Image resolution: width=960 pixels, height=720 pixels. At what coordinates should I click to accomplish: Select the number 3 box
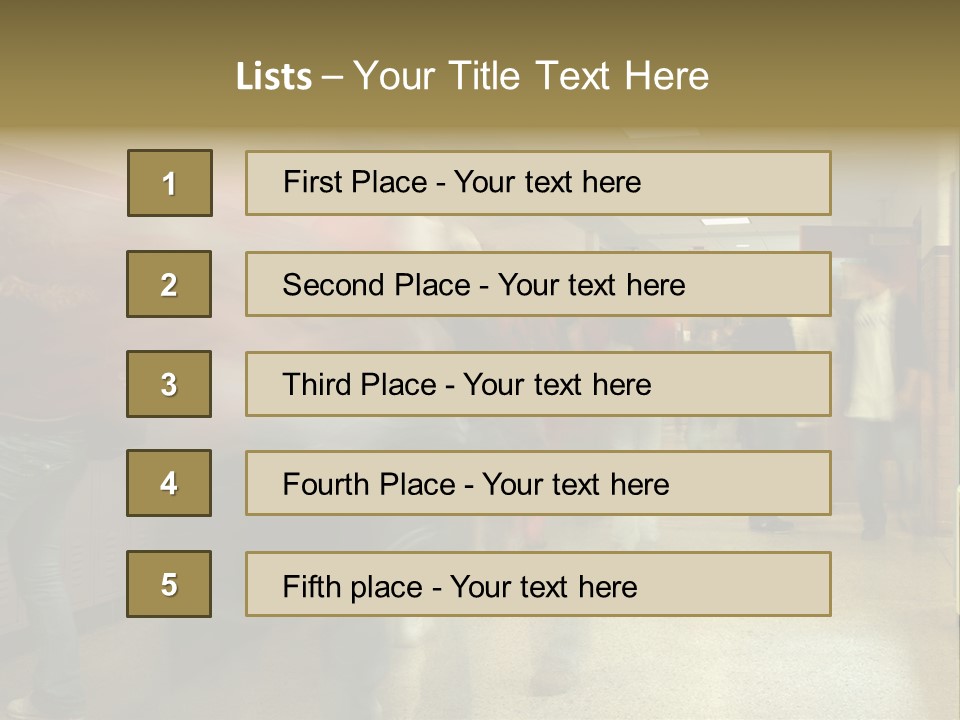click(x=169, y=384)
